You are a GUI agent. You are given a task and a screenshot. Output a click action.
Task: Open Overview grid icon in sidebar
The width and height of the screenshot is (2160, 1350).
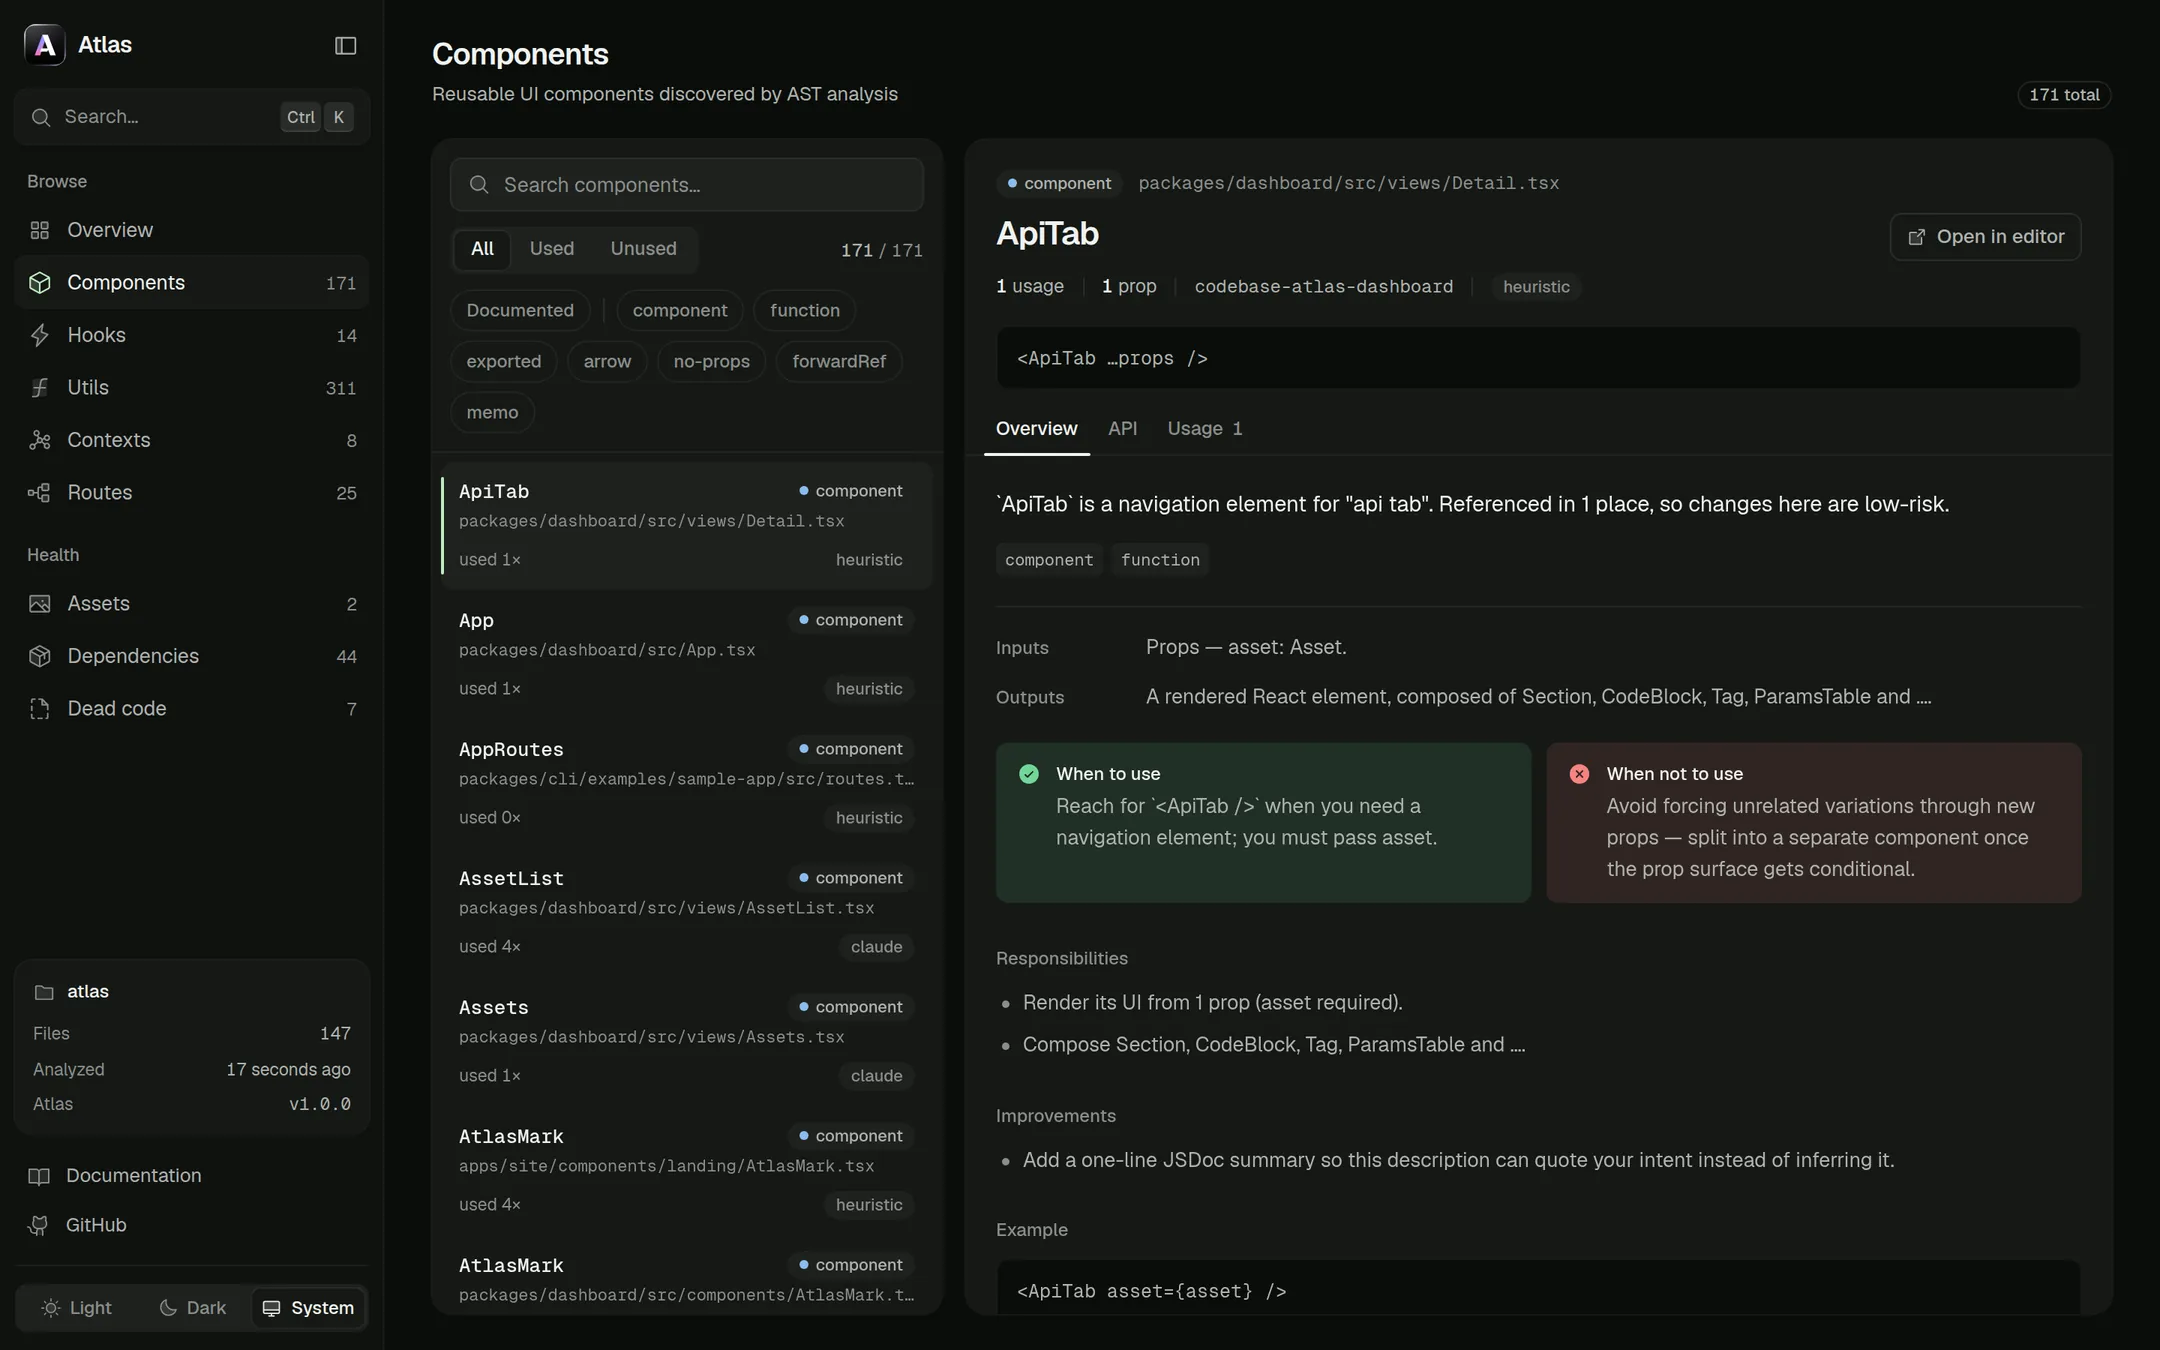[39, 230]
